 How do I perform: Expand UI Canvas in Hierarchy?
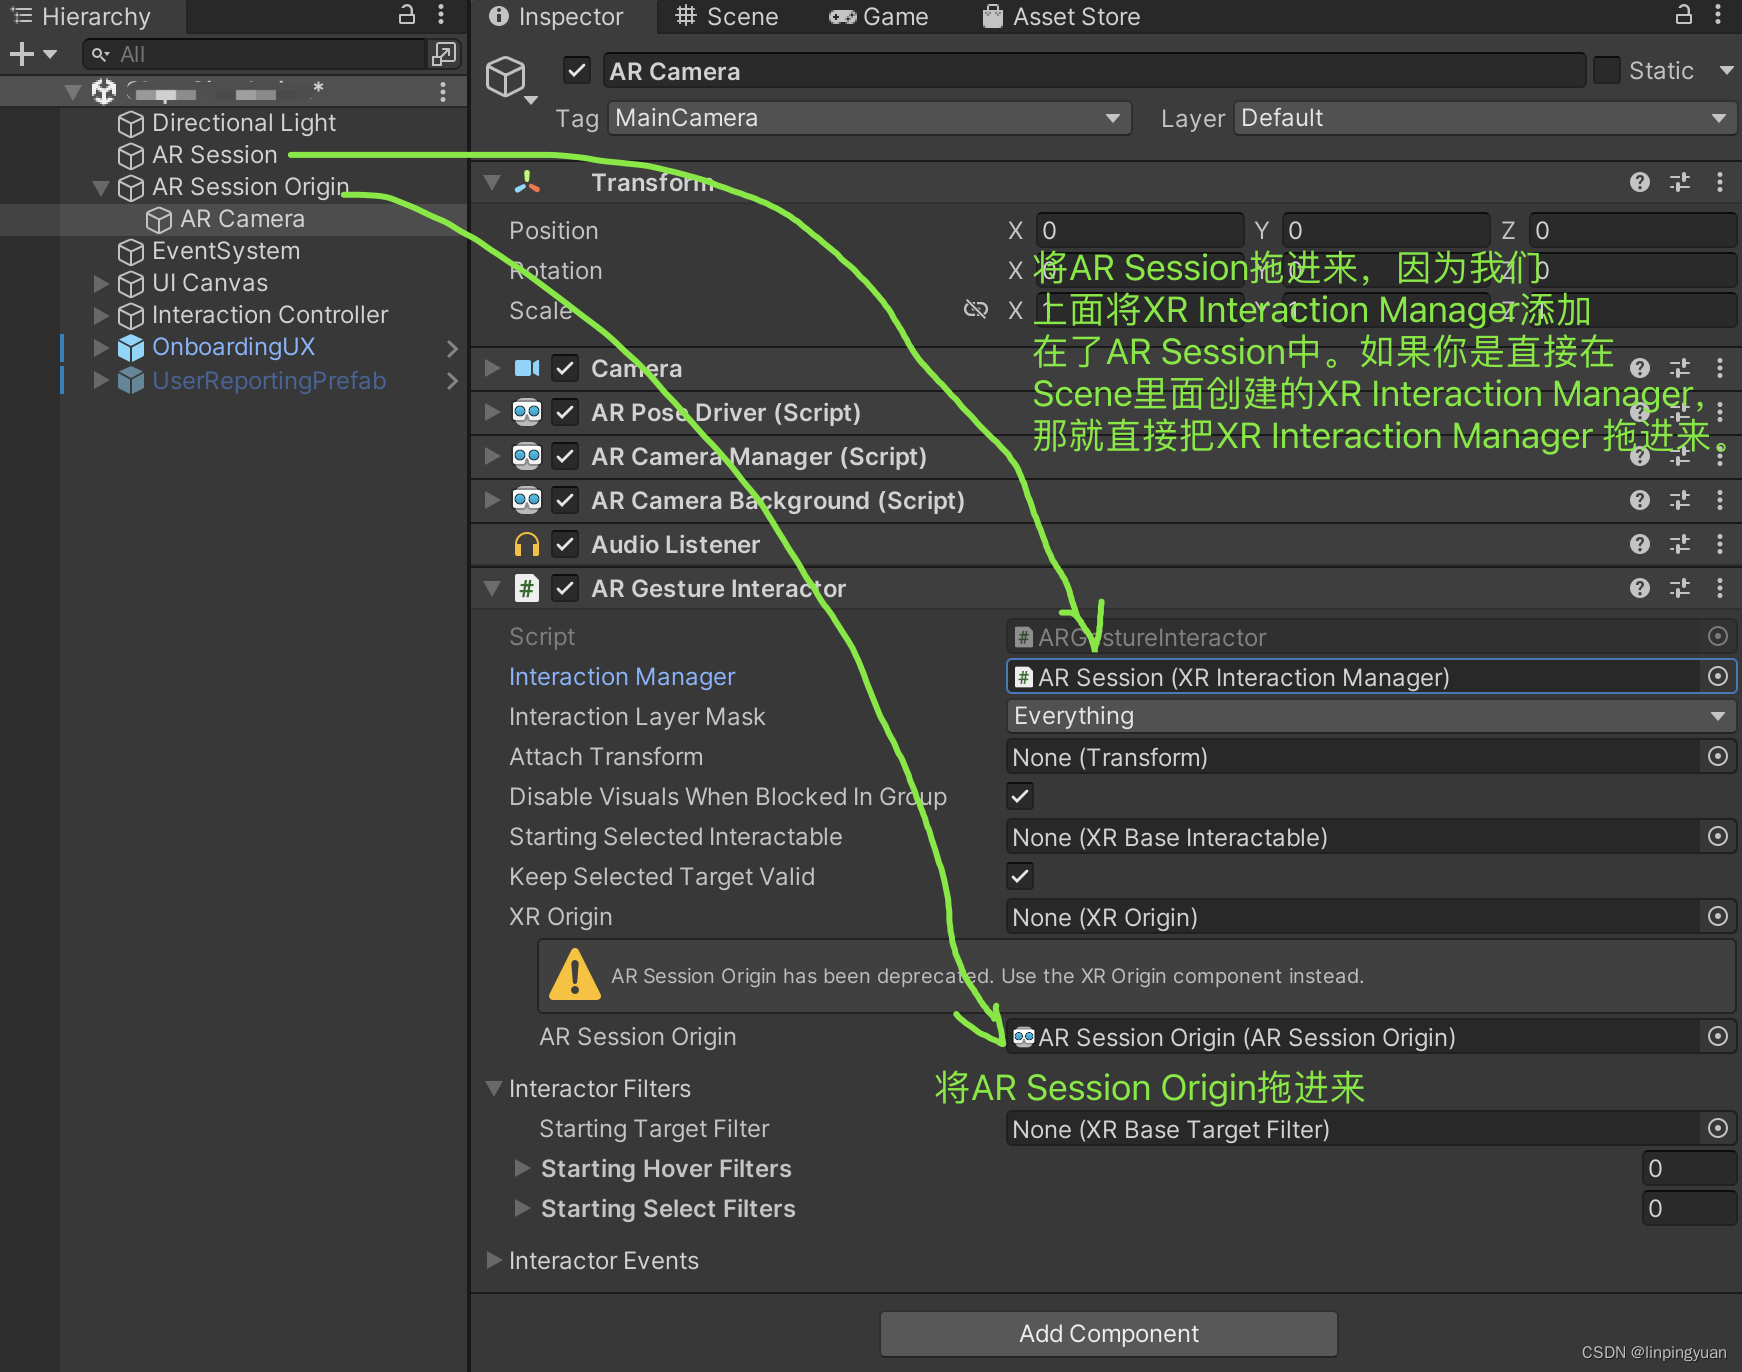coord(100,283)
